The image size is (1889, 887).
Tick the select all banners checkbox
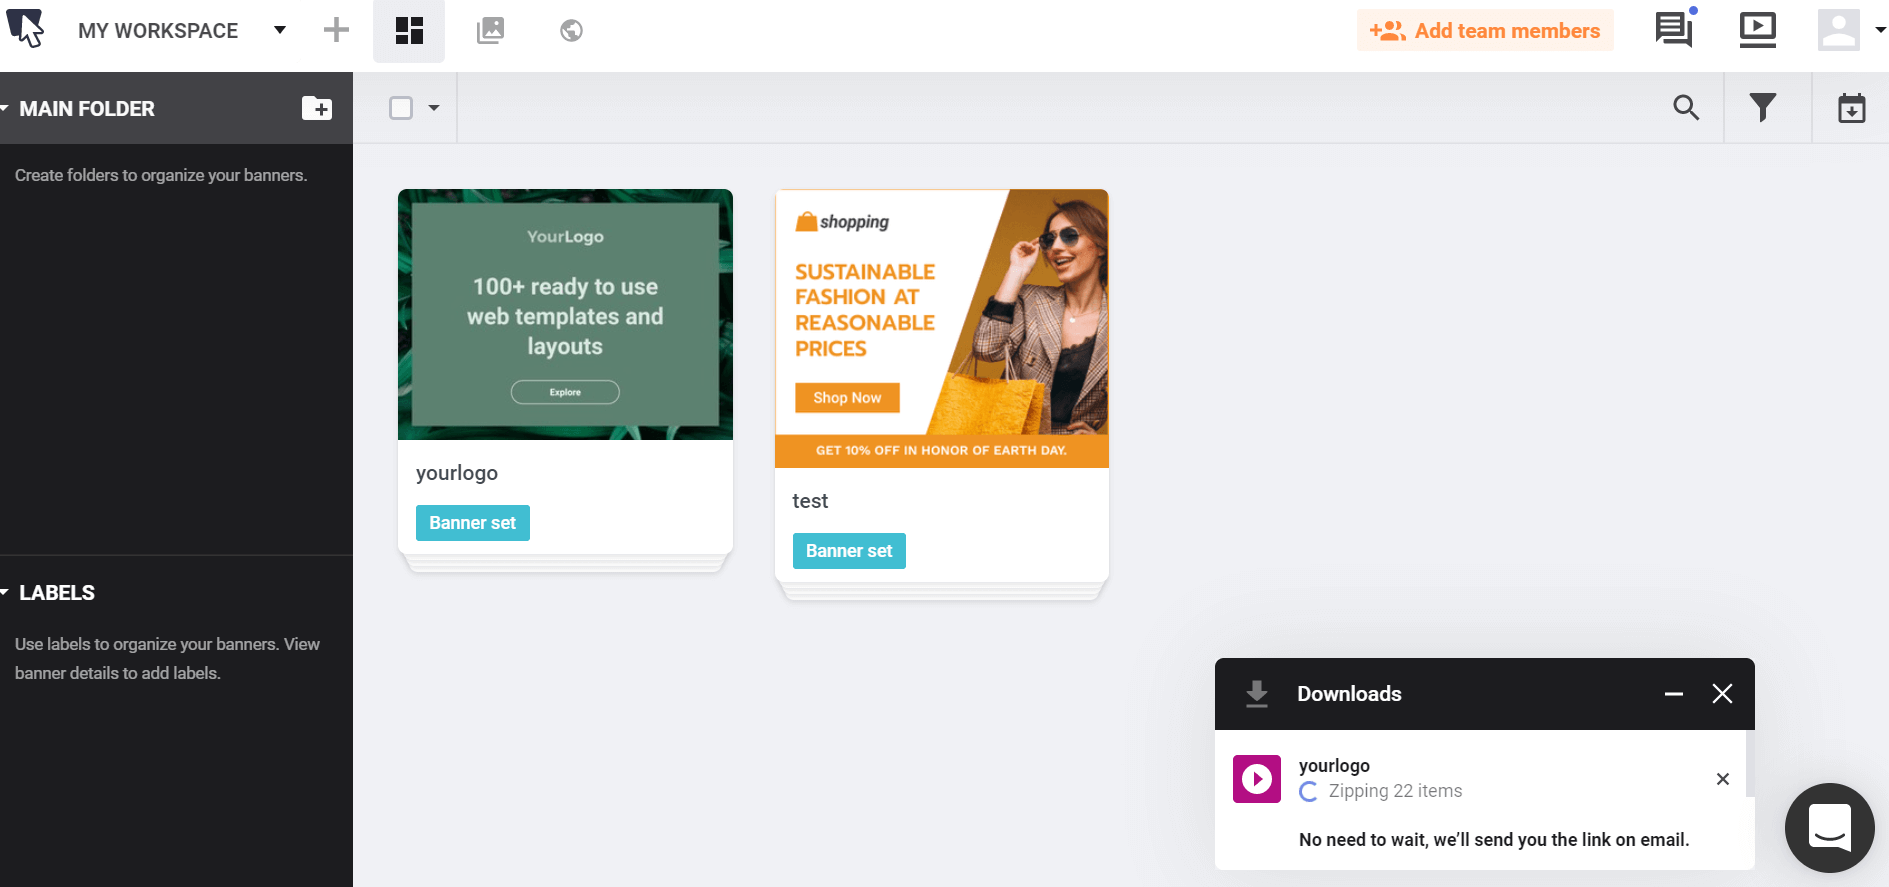[401, 108]
